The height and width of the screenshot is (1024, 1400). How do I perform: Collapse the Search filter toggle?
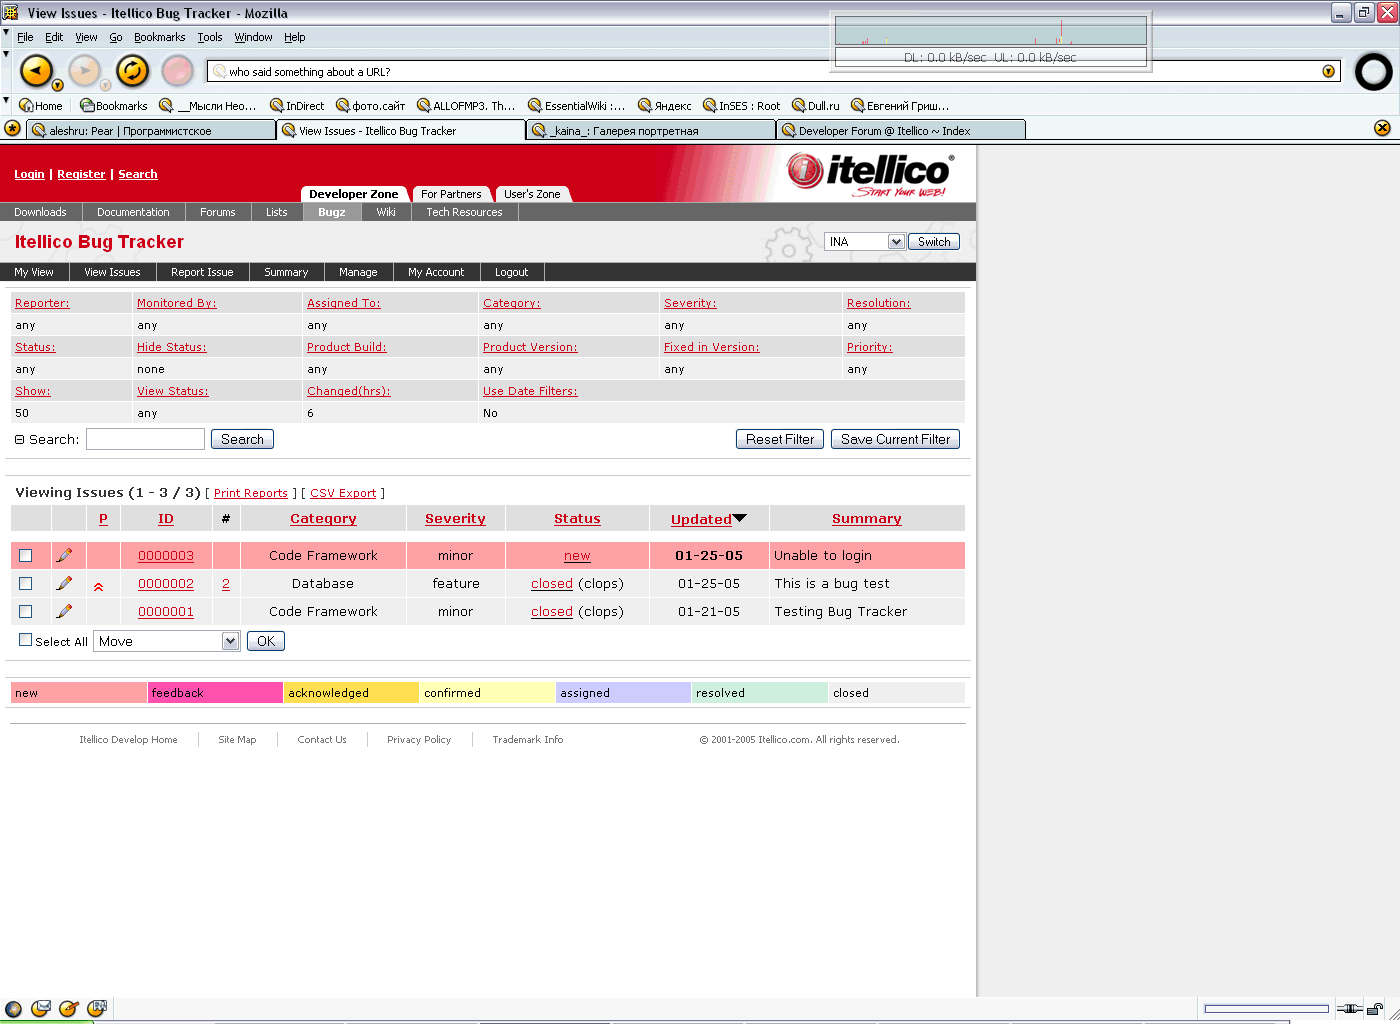point(20,440)
